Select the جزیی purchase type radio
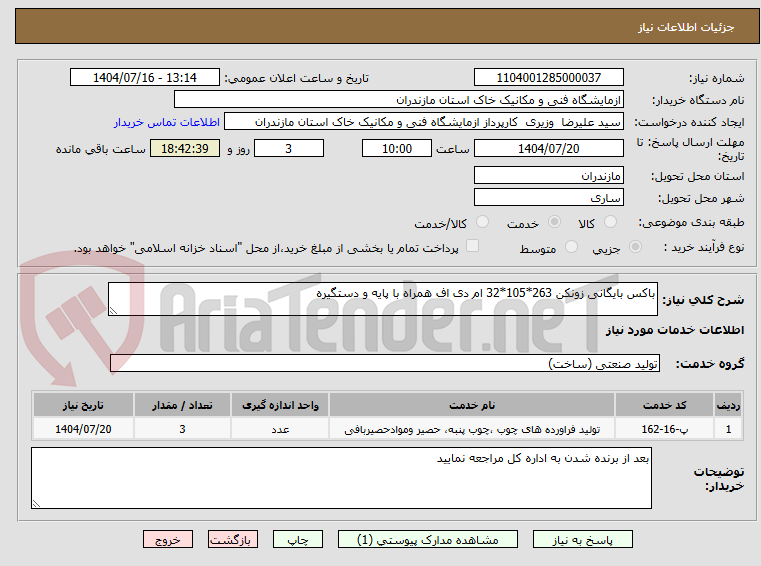The height and width of the screenshot is (566, 761). coord(635,247)
